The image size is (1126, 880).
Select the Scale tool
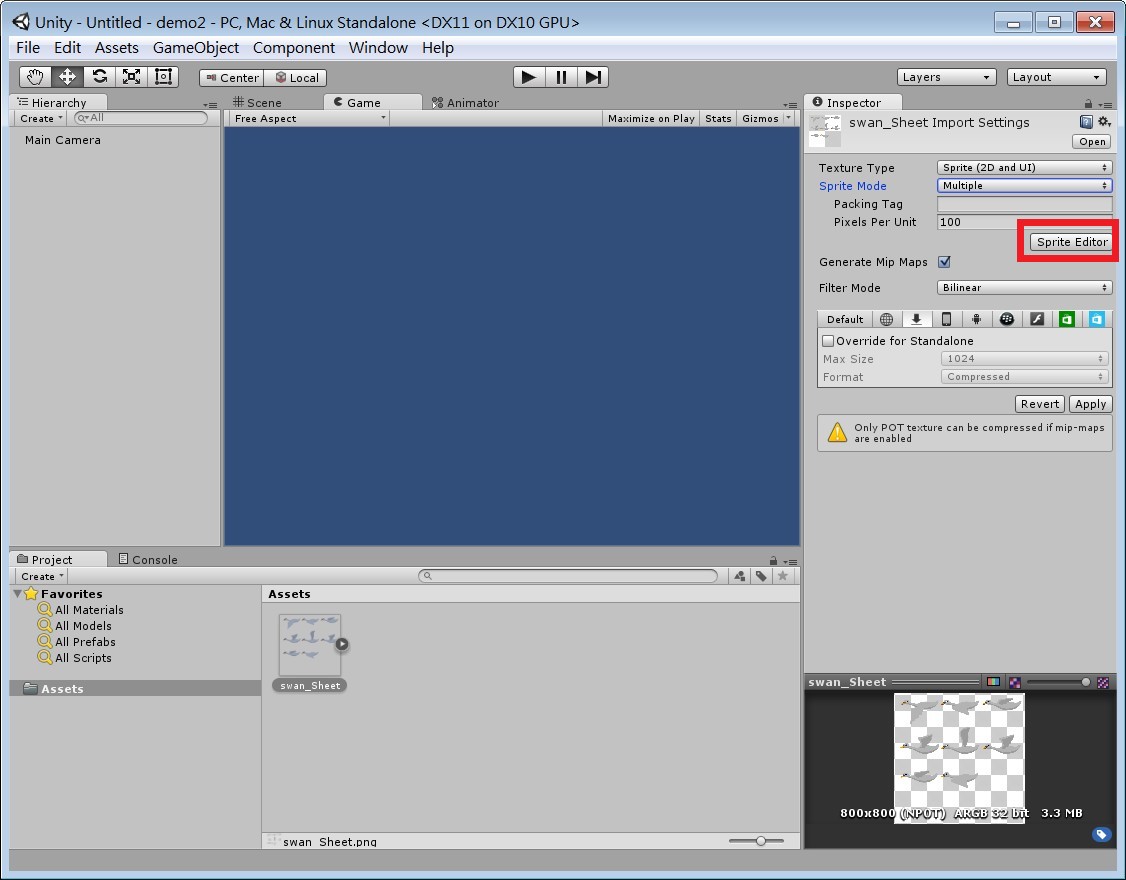pyautogui.click(x=131, y=77)
